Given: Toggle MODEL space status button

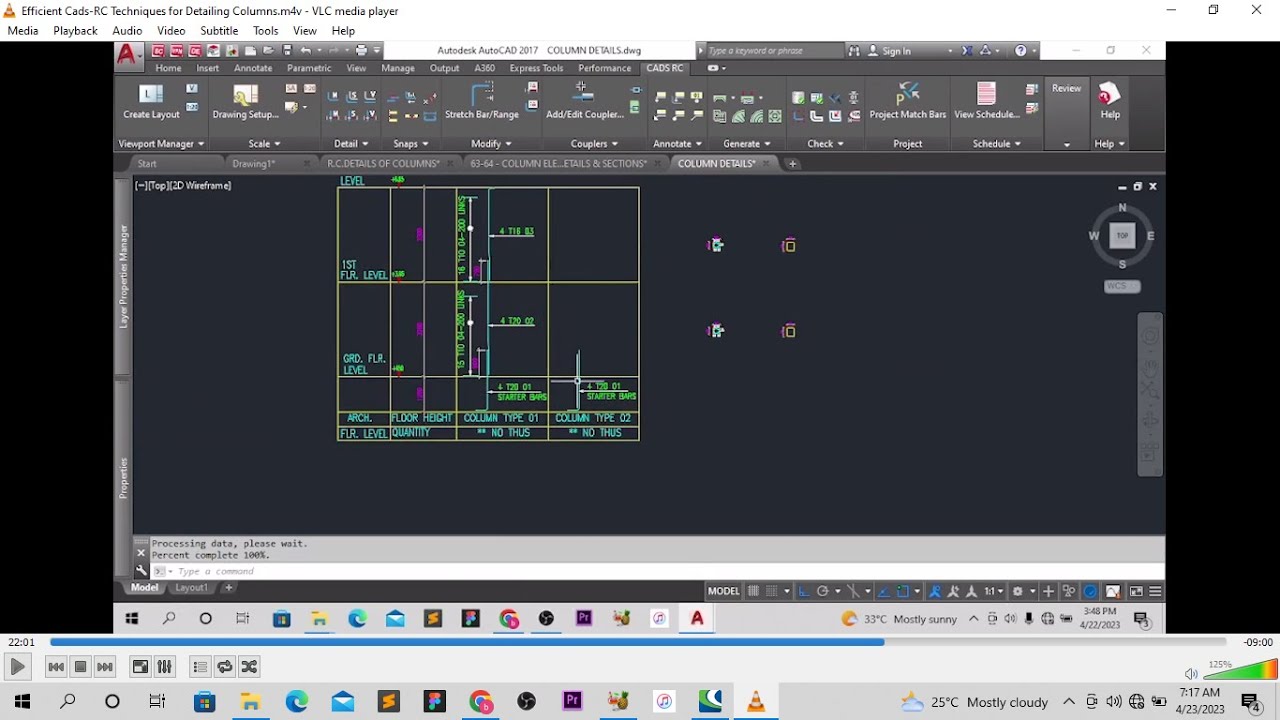Looking at the screenshot, I should (723, 591).
